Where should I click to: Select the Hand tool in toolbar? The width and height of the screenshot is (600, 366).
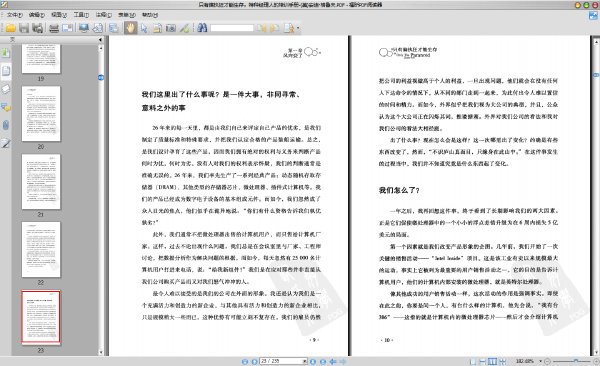[x=130, y=28]
